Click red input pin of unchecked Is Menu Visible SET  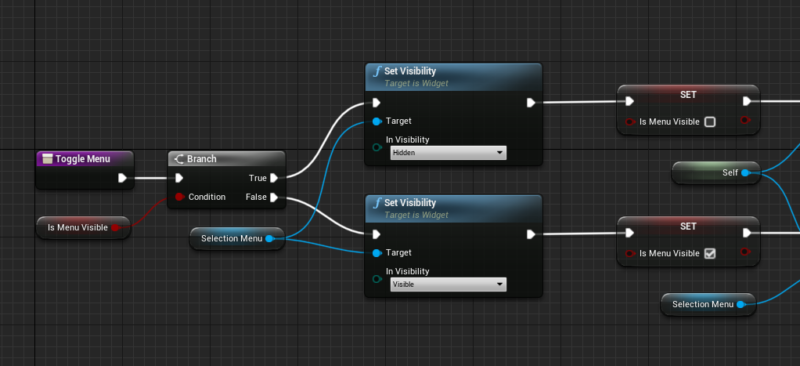(630, 122)
